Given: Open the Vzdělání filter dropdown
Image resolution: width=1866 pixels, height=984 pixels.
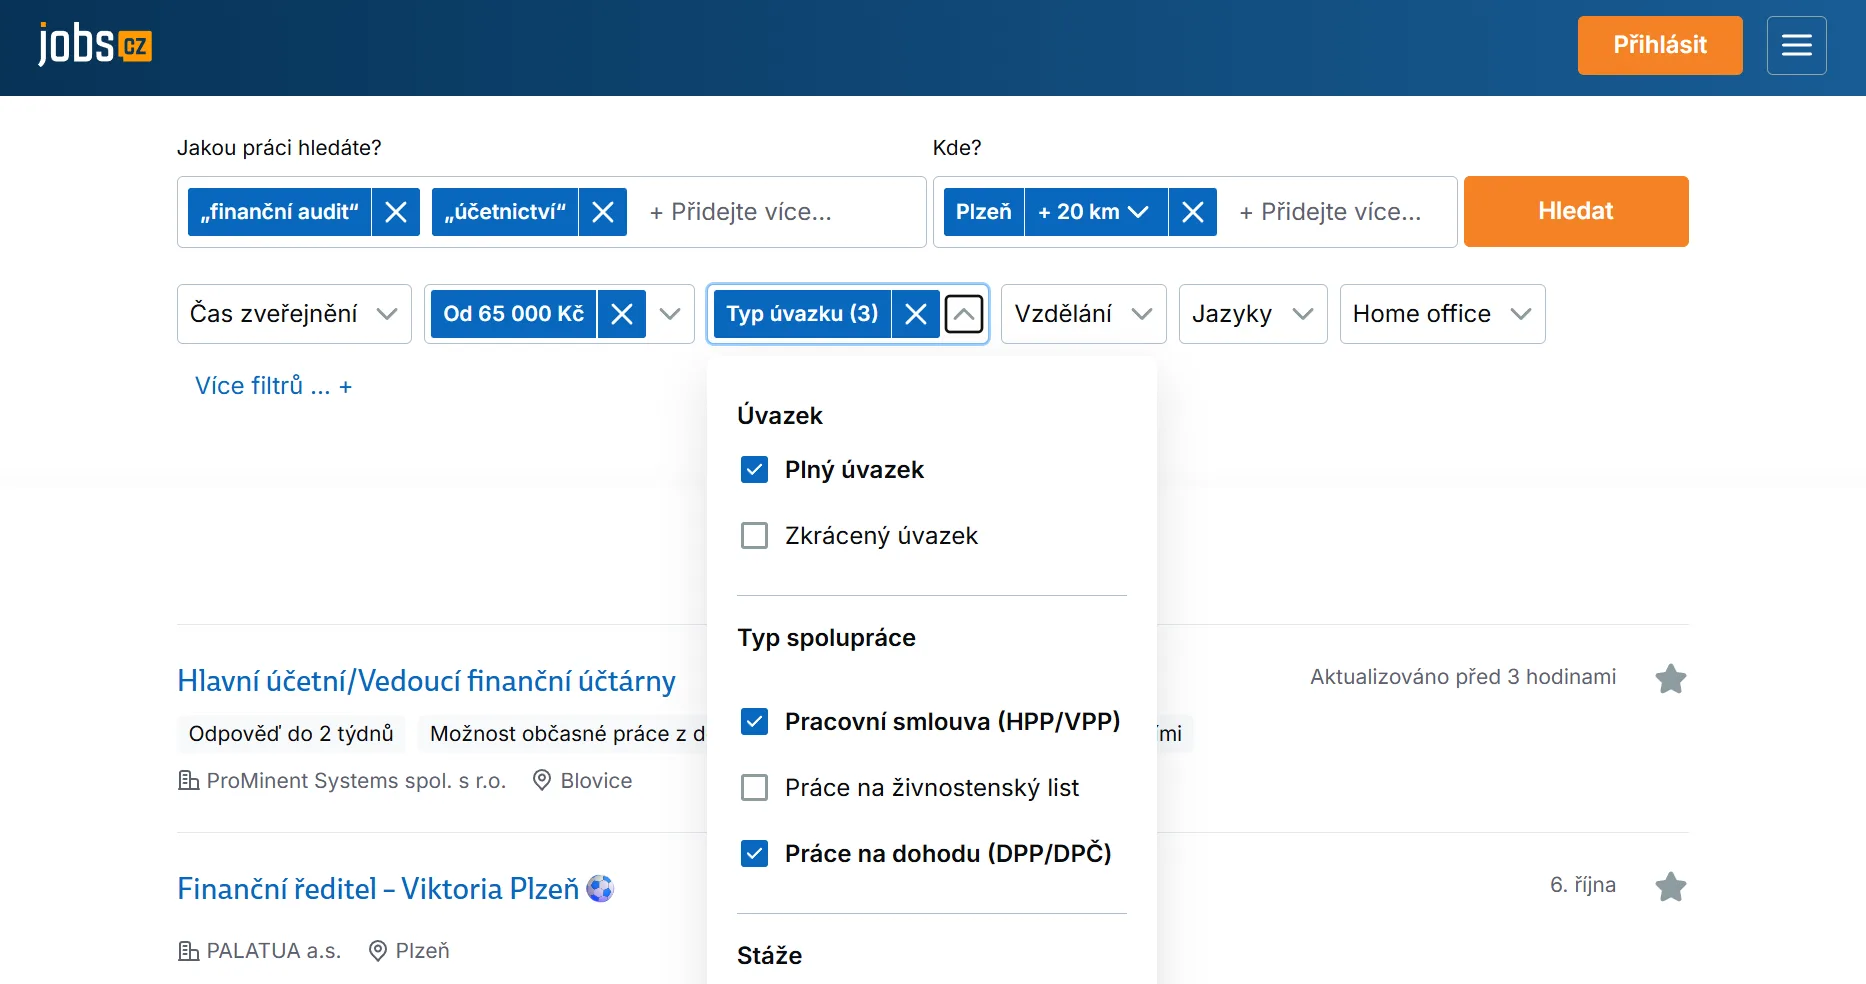Looking at the screenshot, I should pyautogui.click(x=1084, y=314).
